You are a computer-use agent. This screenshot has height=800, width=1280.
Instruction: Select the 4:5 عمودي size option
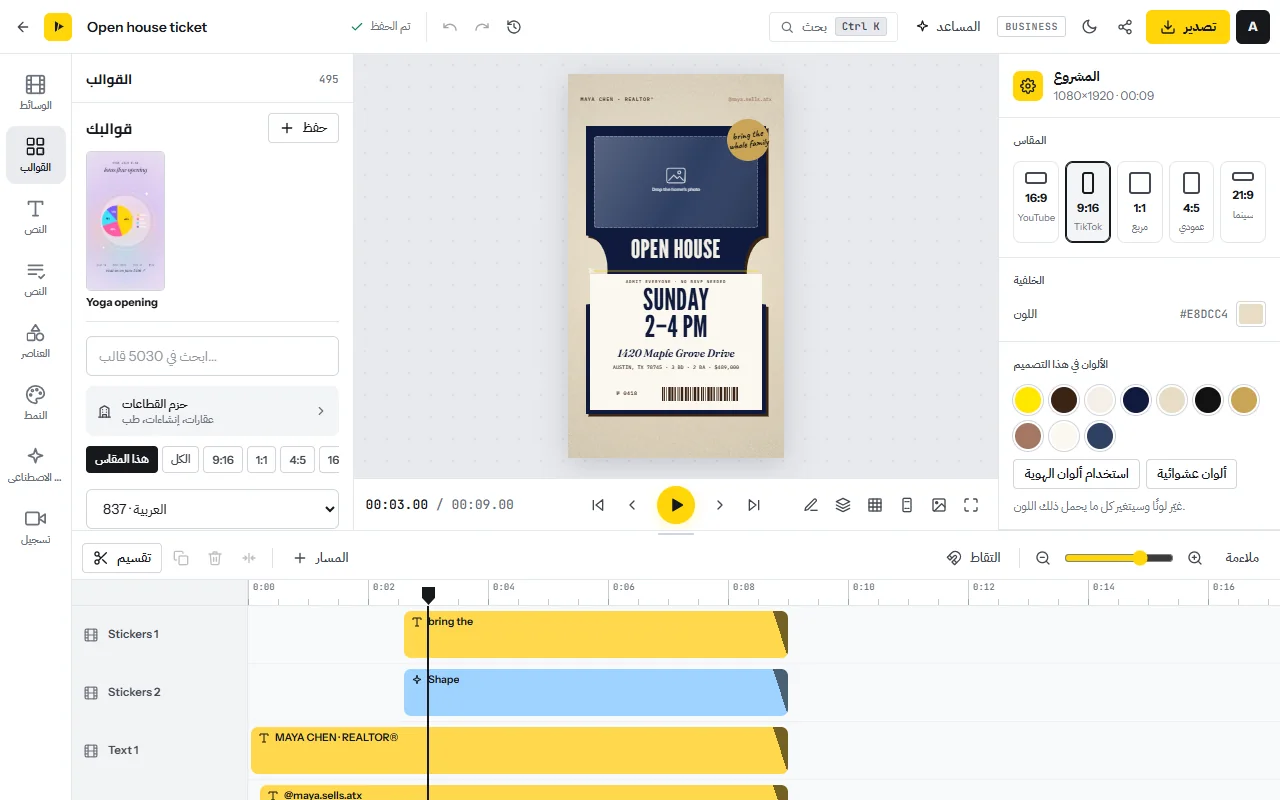click(x=1191, y=202)
